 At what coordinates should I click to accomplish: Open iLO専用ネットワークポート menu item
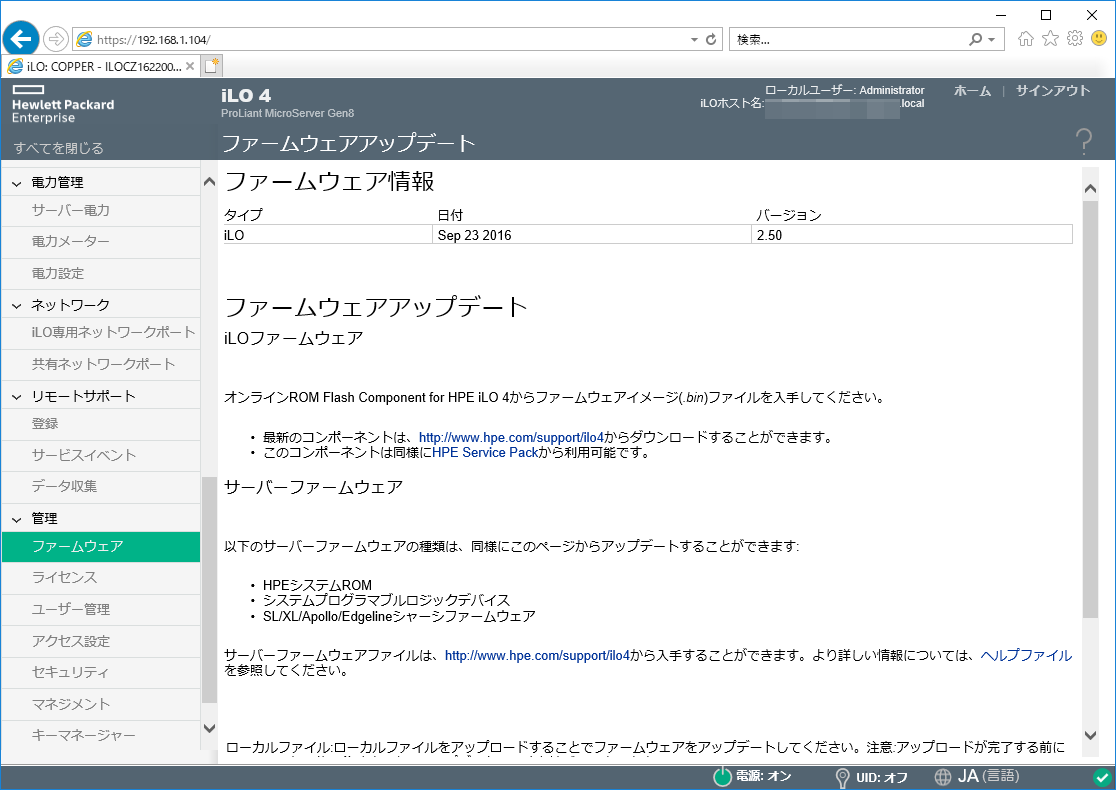click(x=101, y=332)
